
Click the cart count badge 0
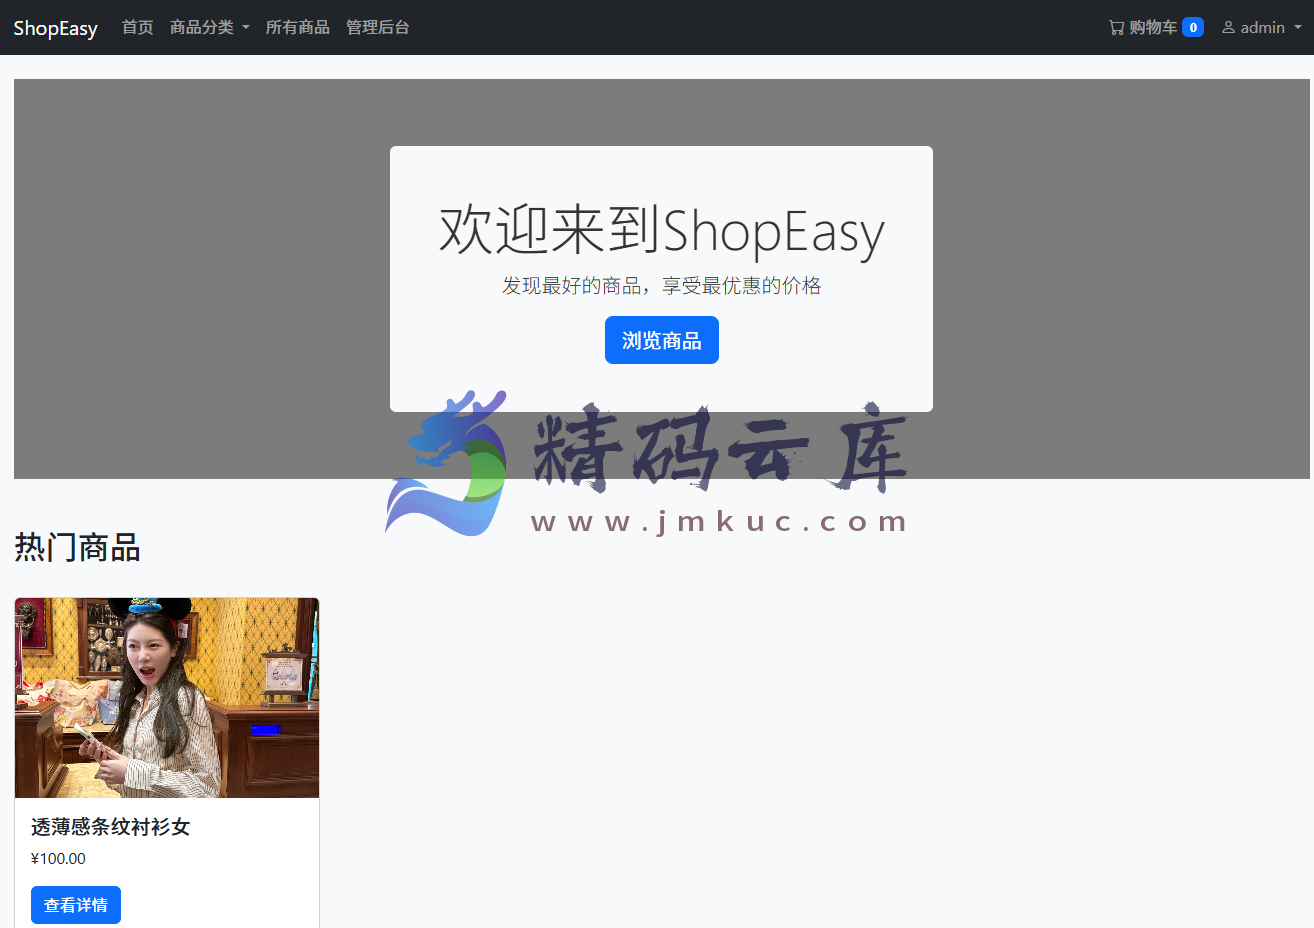click(1193, 28)
